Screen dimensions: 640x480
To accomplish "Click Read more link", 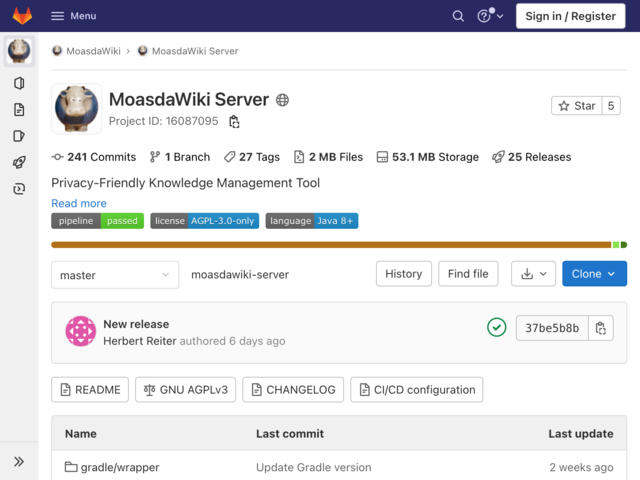I will 79,203.
